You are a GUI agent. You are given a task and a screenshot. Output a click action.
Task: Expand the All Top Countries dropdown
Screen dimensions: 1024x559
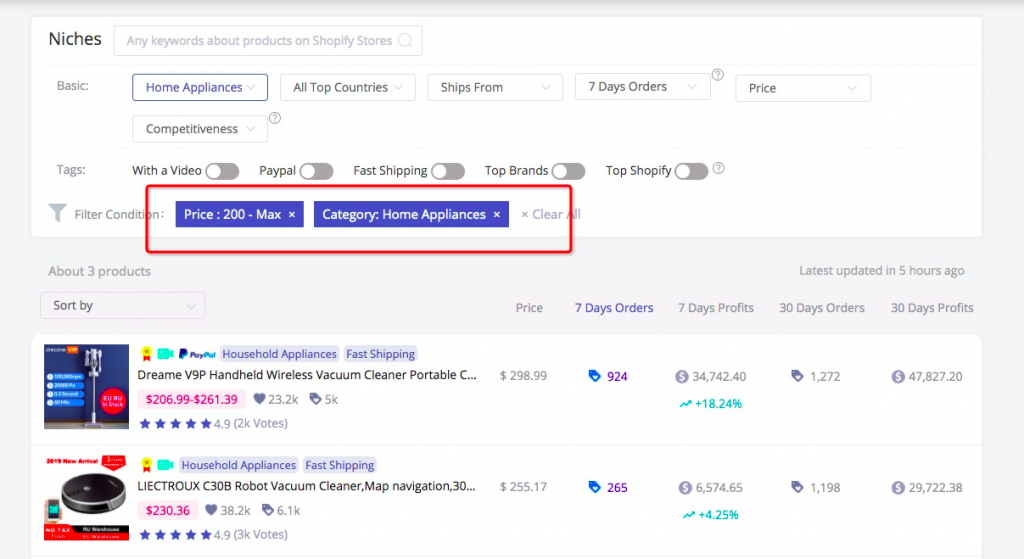[x=347, y=88]
